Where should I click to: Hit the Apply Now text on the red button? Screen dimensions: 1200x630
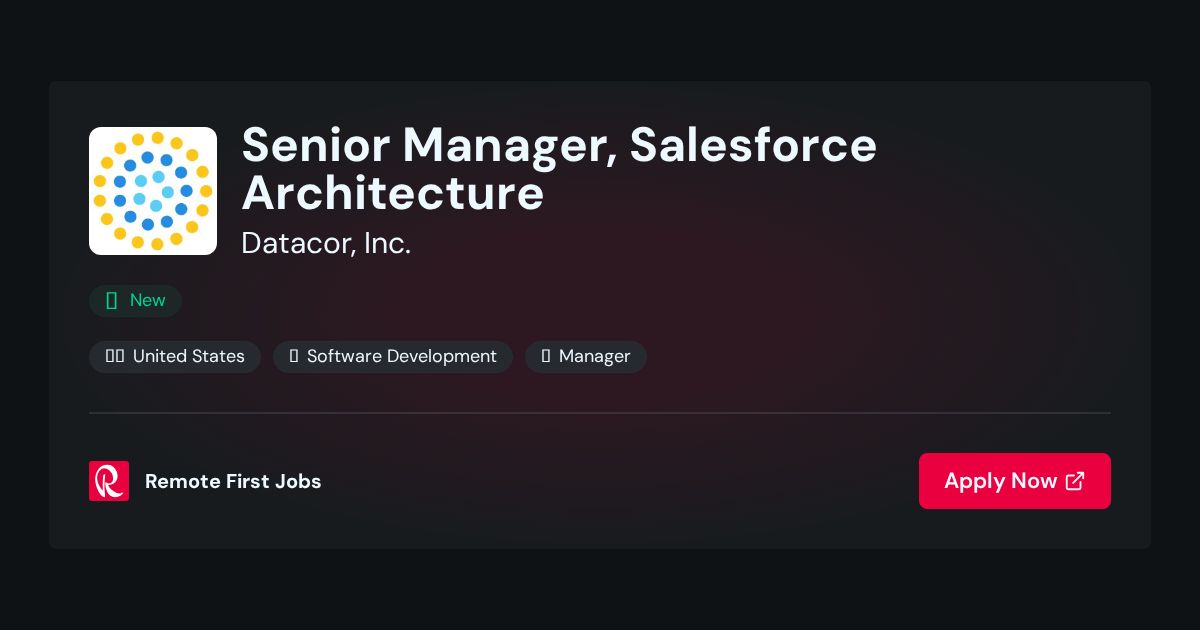pyautogui.click(x=1000, y=481)
